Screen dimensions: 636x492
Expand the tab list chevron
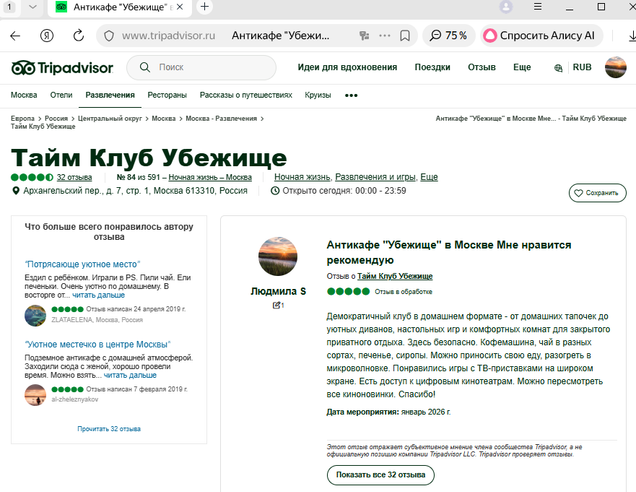tap(33, 7)
